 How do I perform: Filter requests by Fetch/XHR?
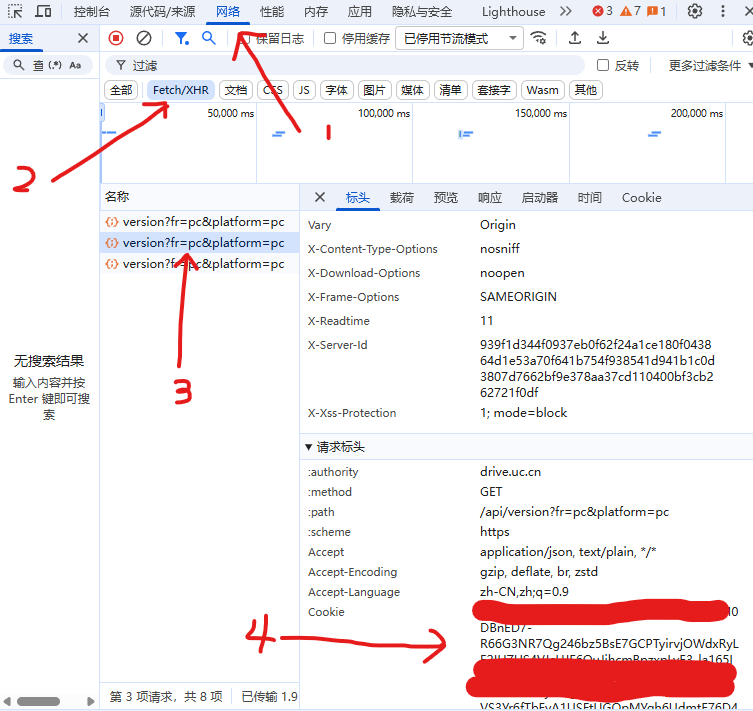point(181,90)
